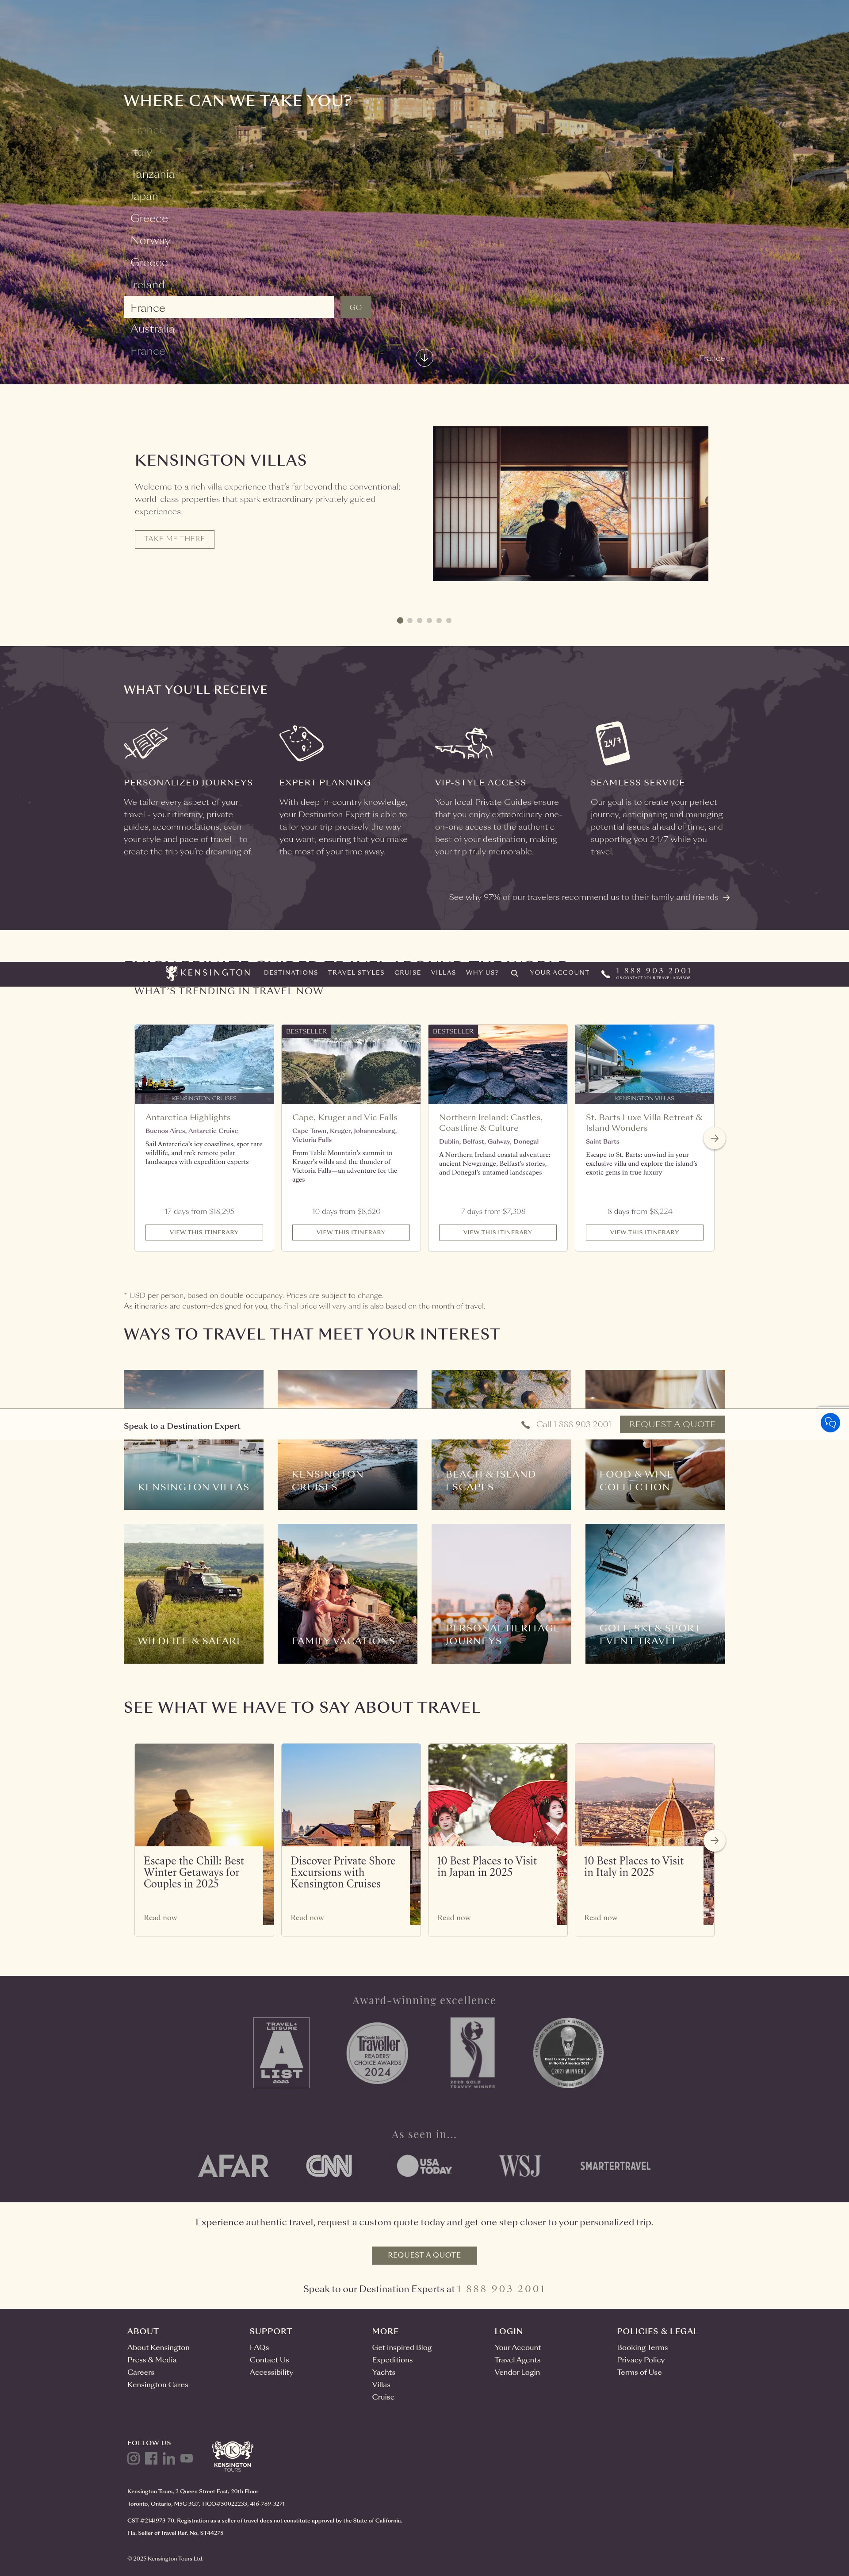This screenshot has width=849, height=2576.
Task: Click the destination input field showing France
Action: point(229,307)
